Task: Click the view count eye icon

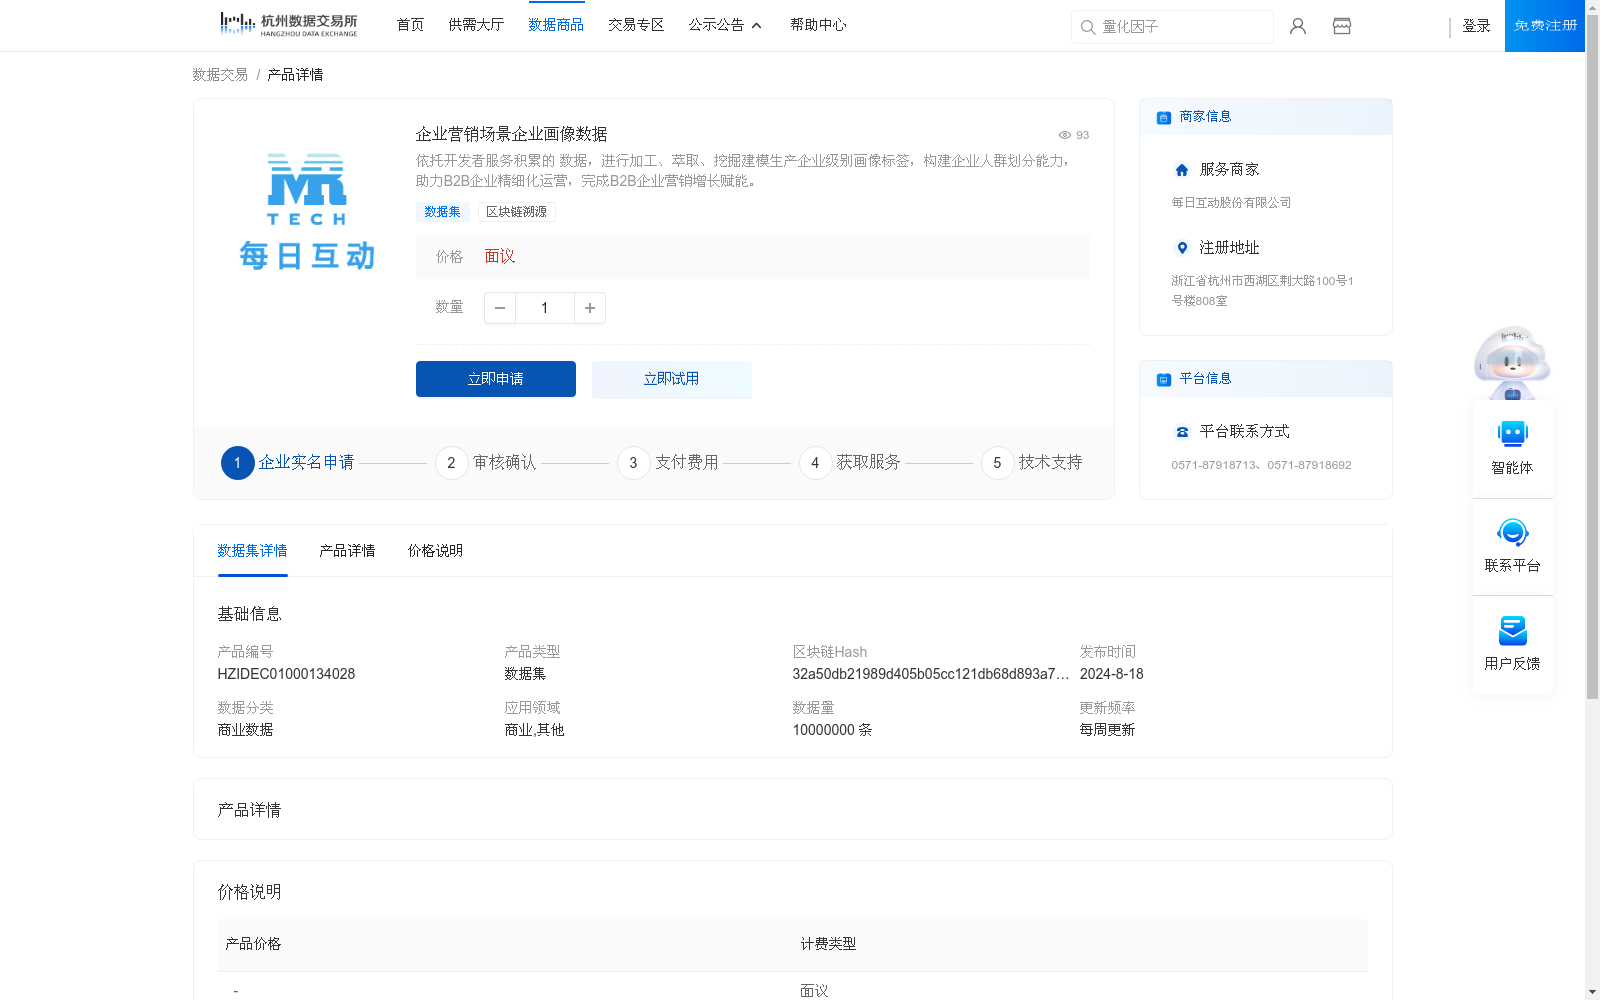Action: (x=1065, y=135)
